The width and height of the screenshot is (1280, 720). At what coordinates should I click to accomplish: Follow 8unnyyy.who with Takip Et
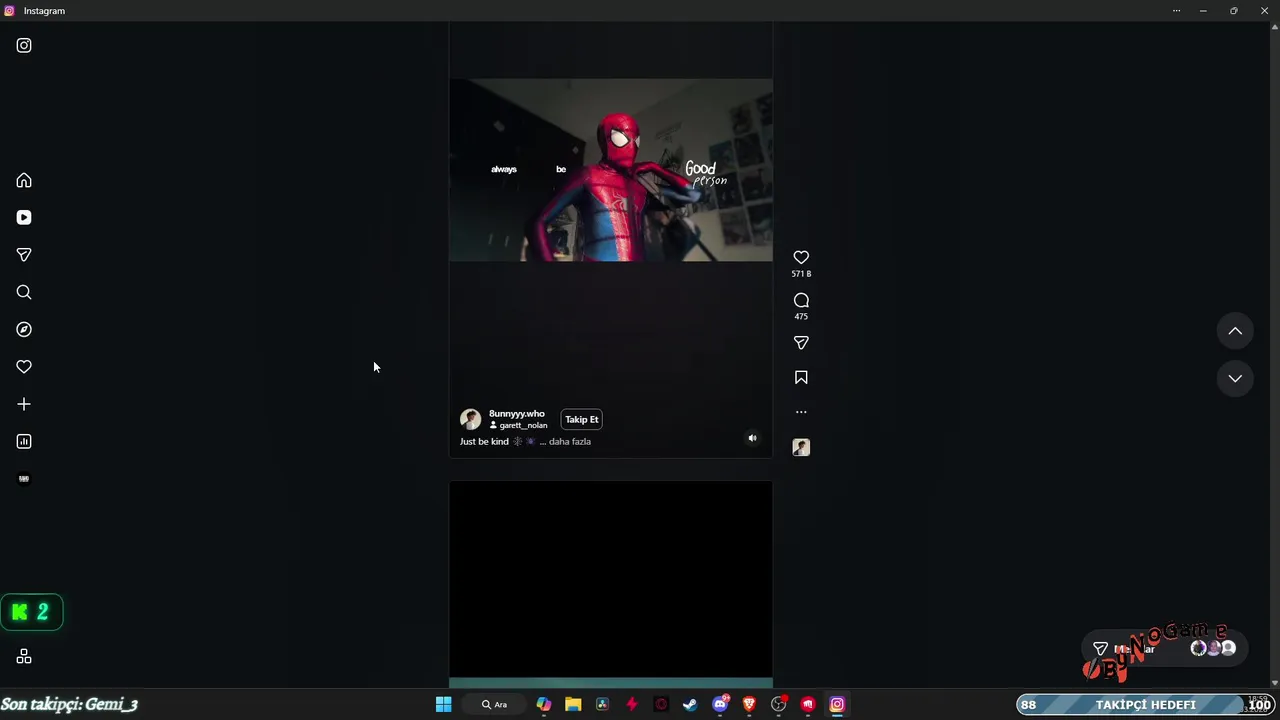(582, 419)
